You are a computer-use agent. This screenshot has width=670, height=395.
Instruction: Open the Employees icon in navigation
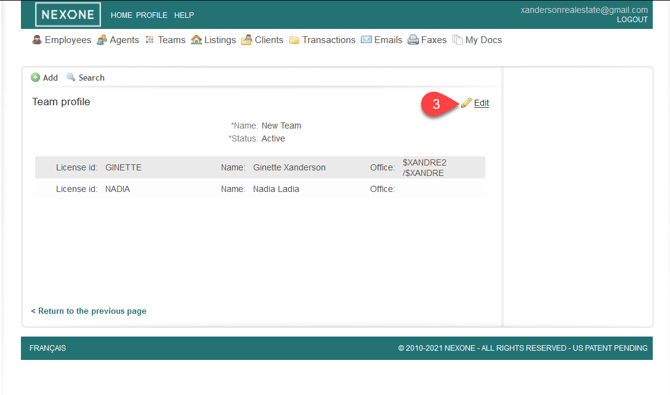[x=37, y=40]
